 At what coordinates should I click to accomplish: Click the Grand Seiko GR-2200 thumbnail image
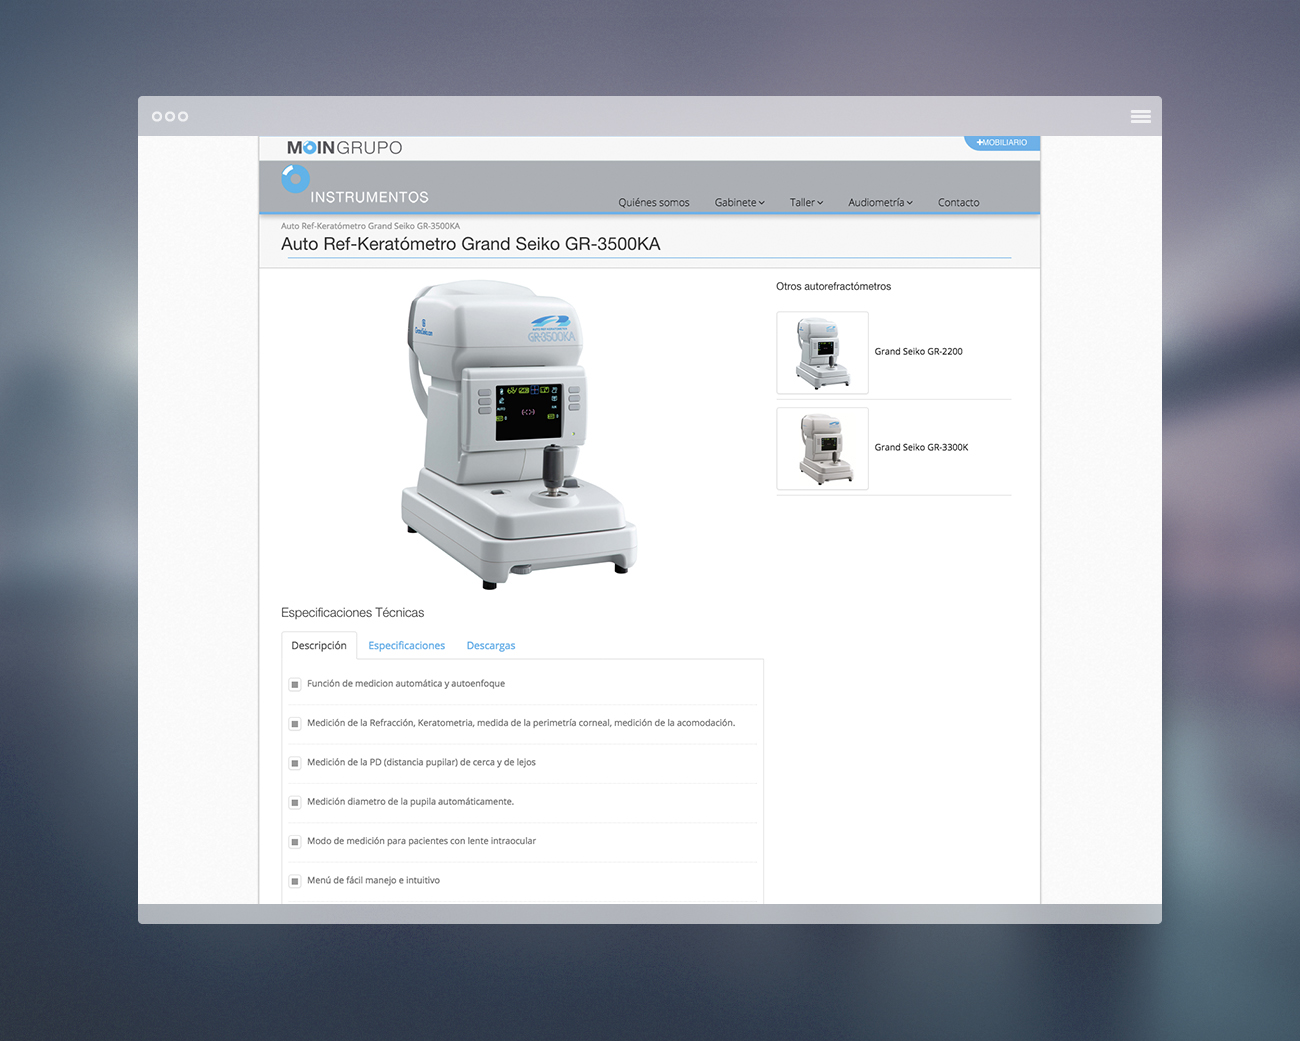coord(822,353)
